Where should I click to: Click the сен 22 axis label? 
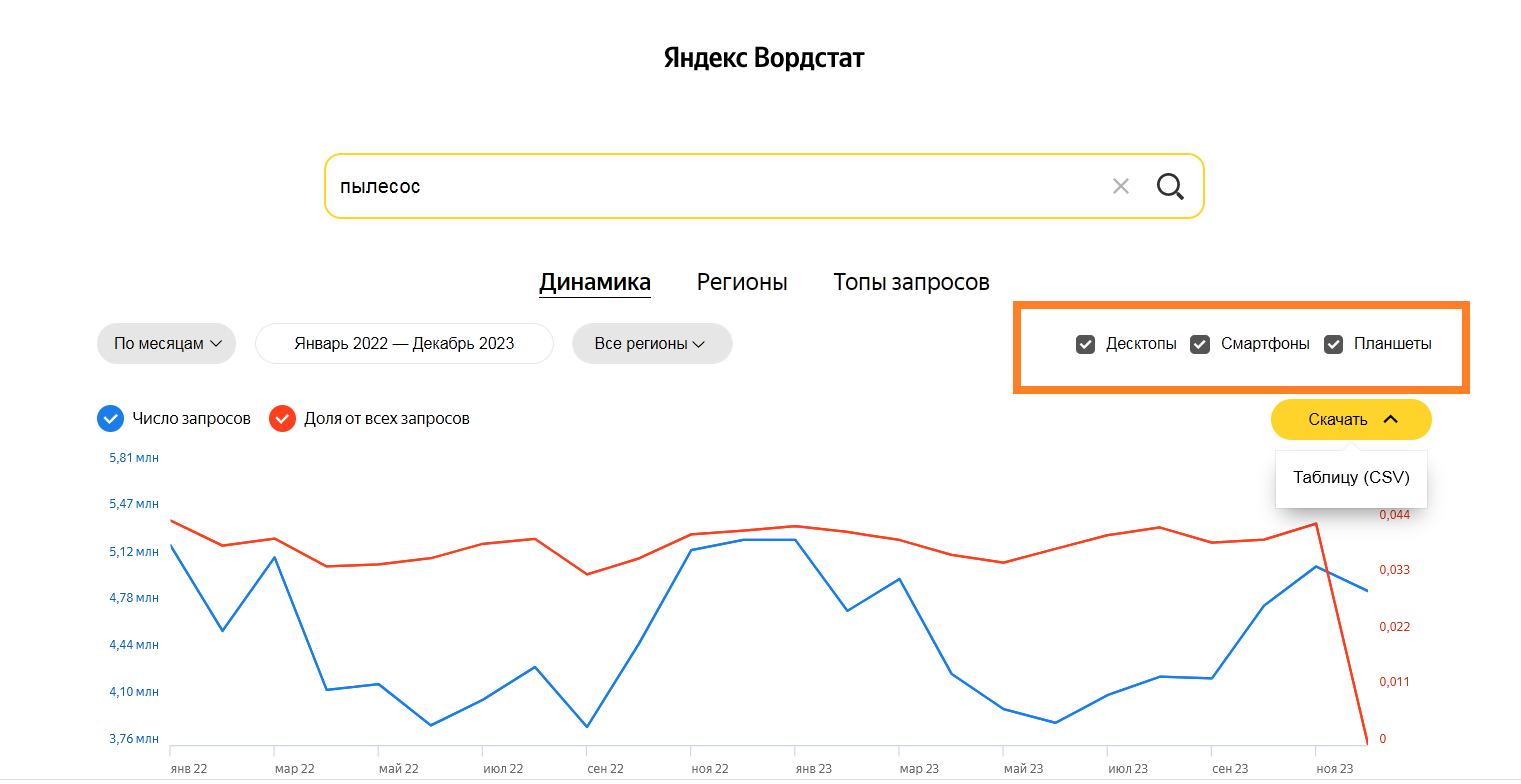click(605, 769)
